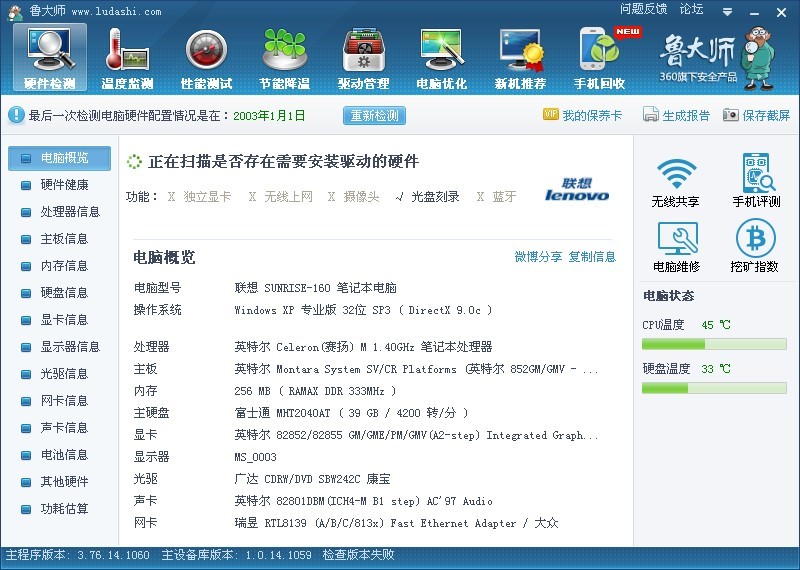This screenshot has height=570, width=800.
Task: Click the 联想 SUNRISE-160 笔记本电脑 model text
Action: (315, 288)
